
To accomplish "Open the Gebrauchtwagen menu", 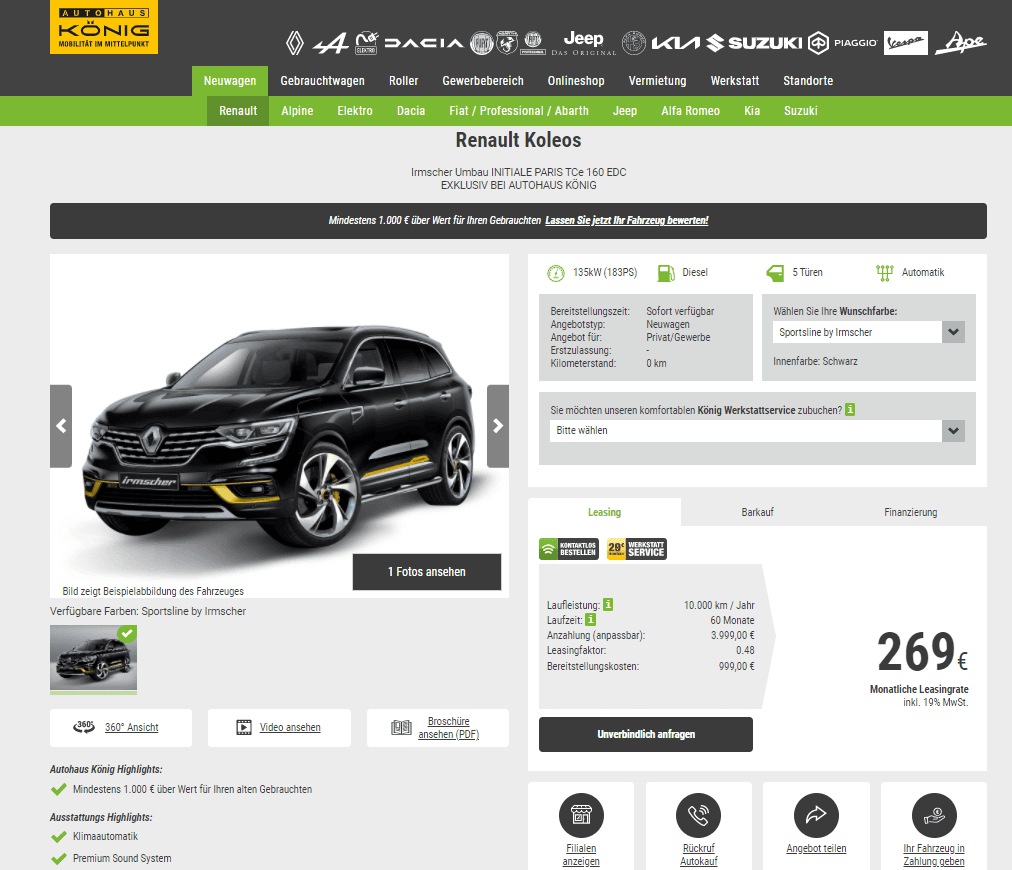I will (x=322, y=81).
